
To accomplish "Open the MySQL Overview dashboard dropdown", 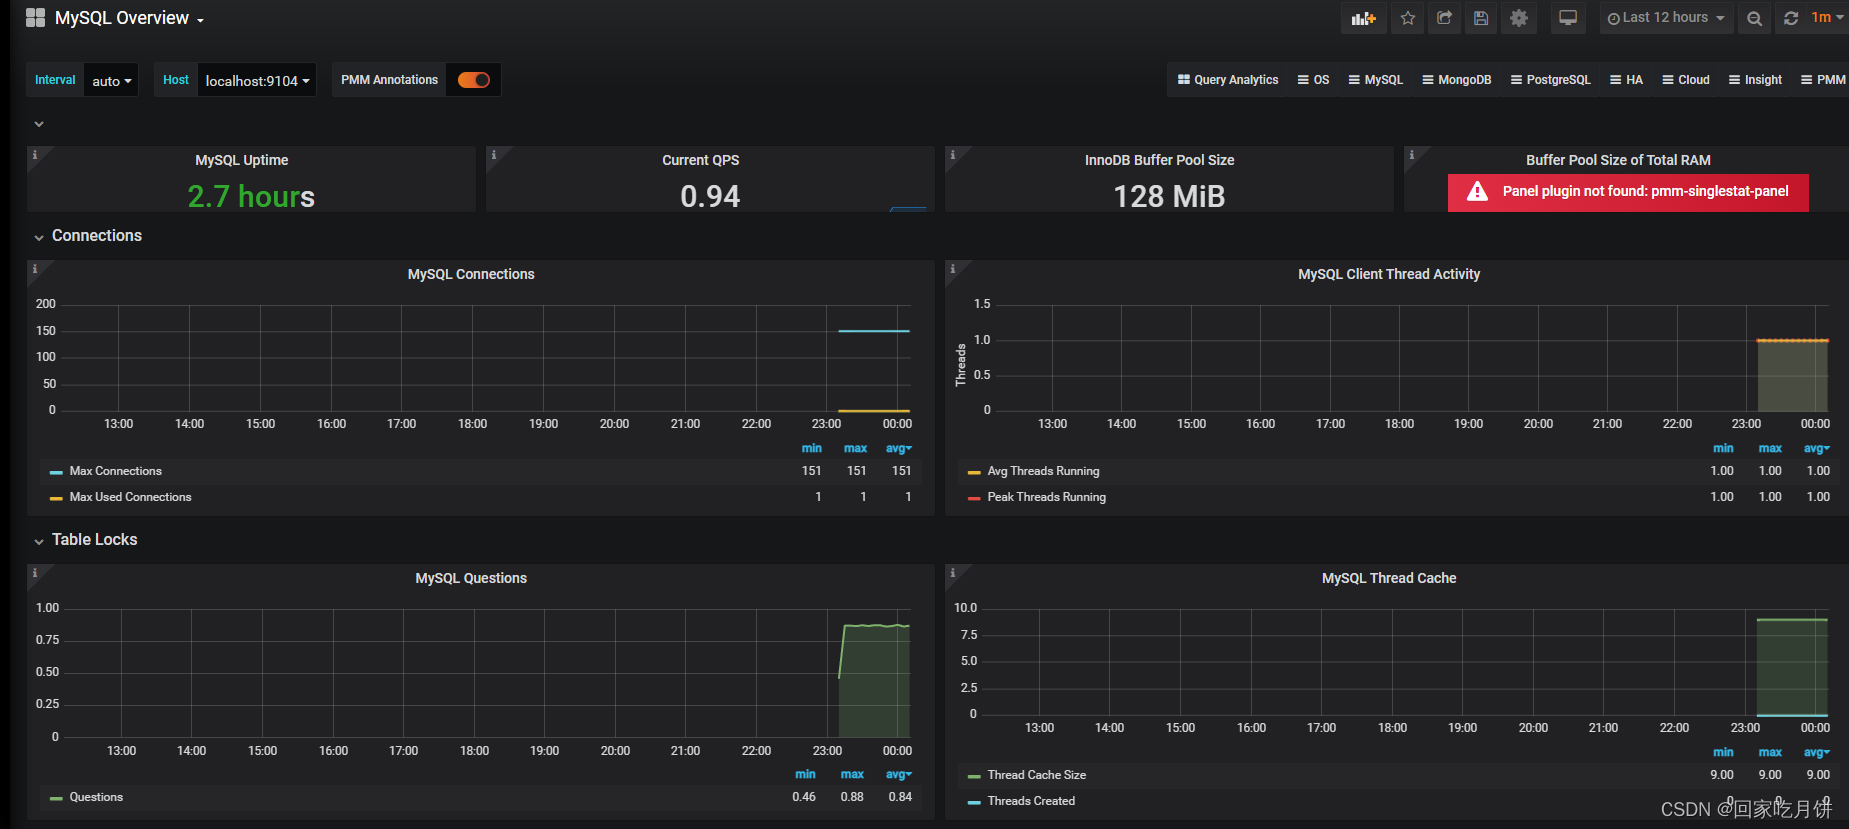I will coord(129,18).
